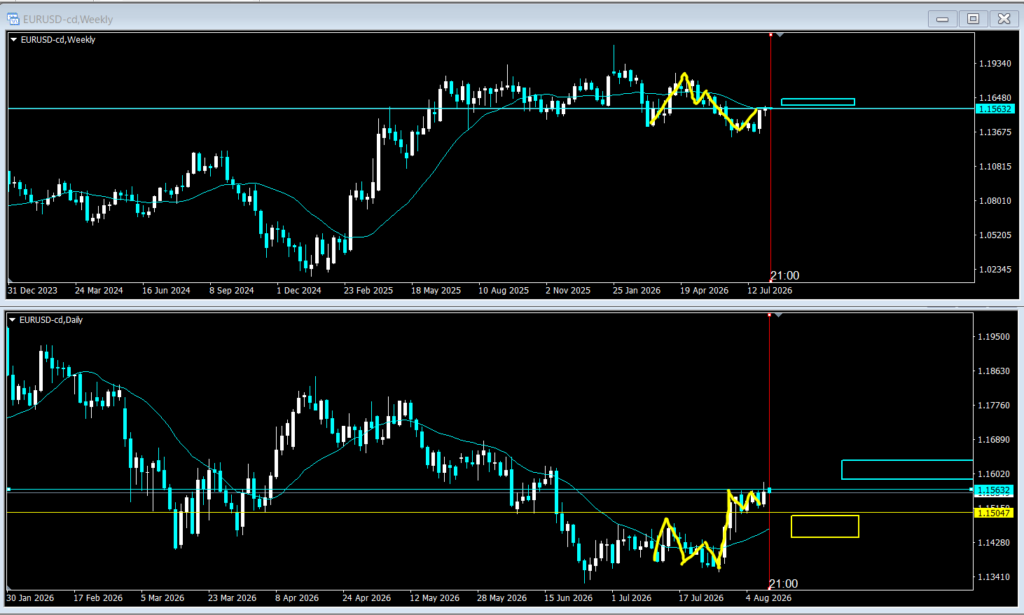The height and width of the screenshot is (615, 1024).
Task: Click the 8 Apr 2026 date label
Action: (297, 598)
